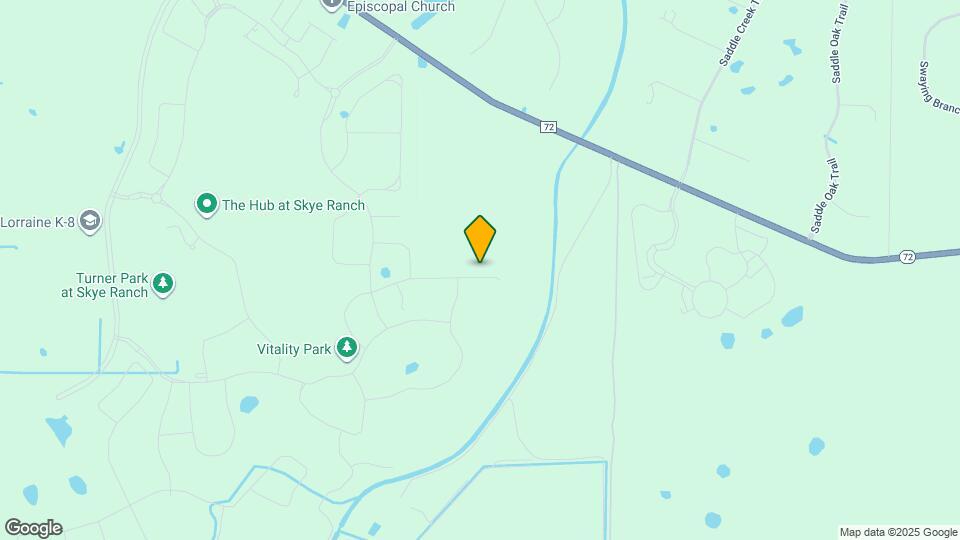Image resolution: width=960 pixels, height=540 pixels.
Task: Click the Vitality Park tree icon
Action: click(347, 348)
